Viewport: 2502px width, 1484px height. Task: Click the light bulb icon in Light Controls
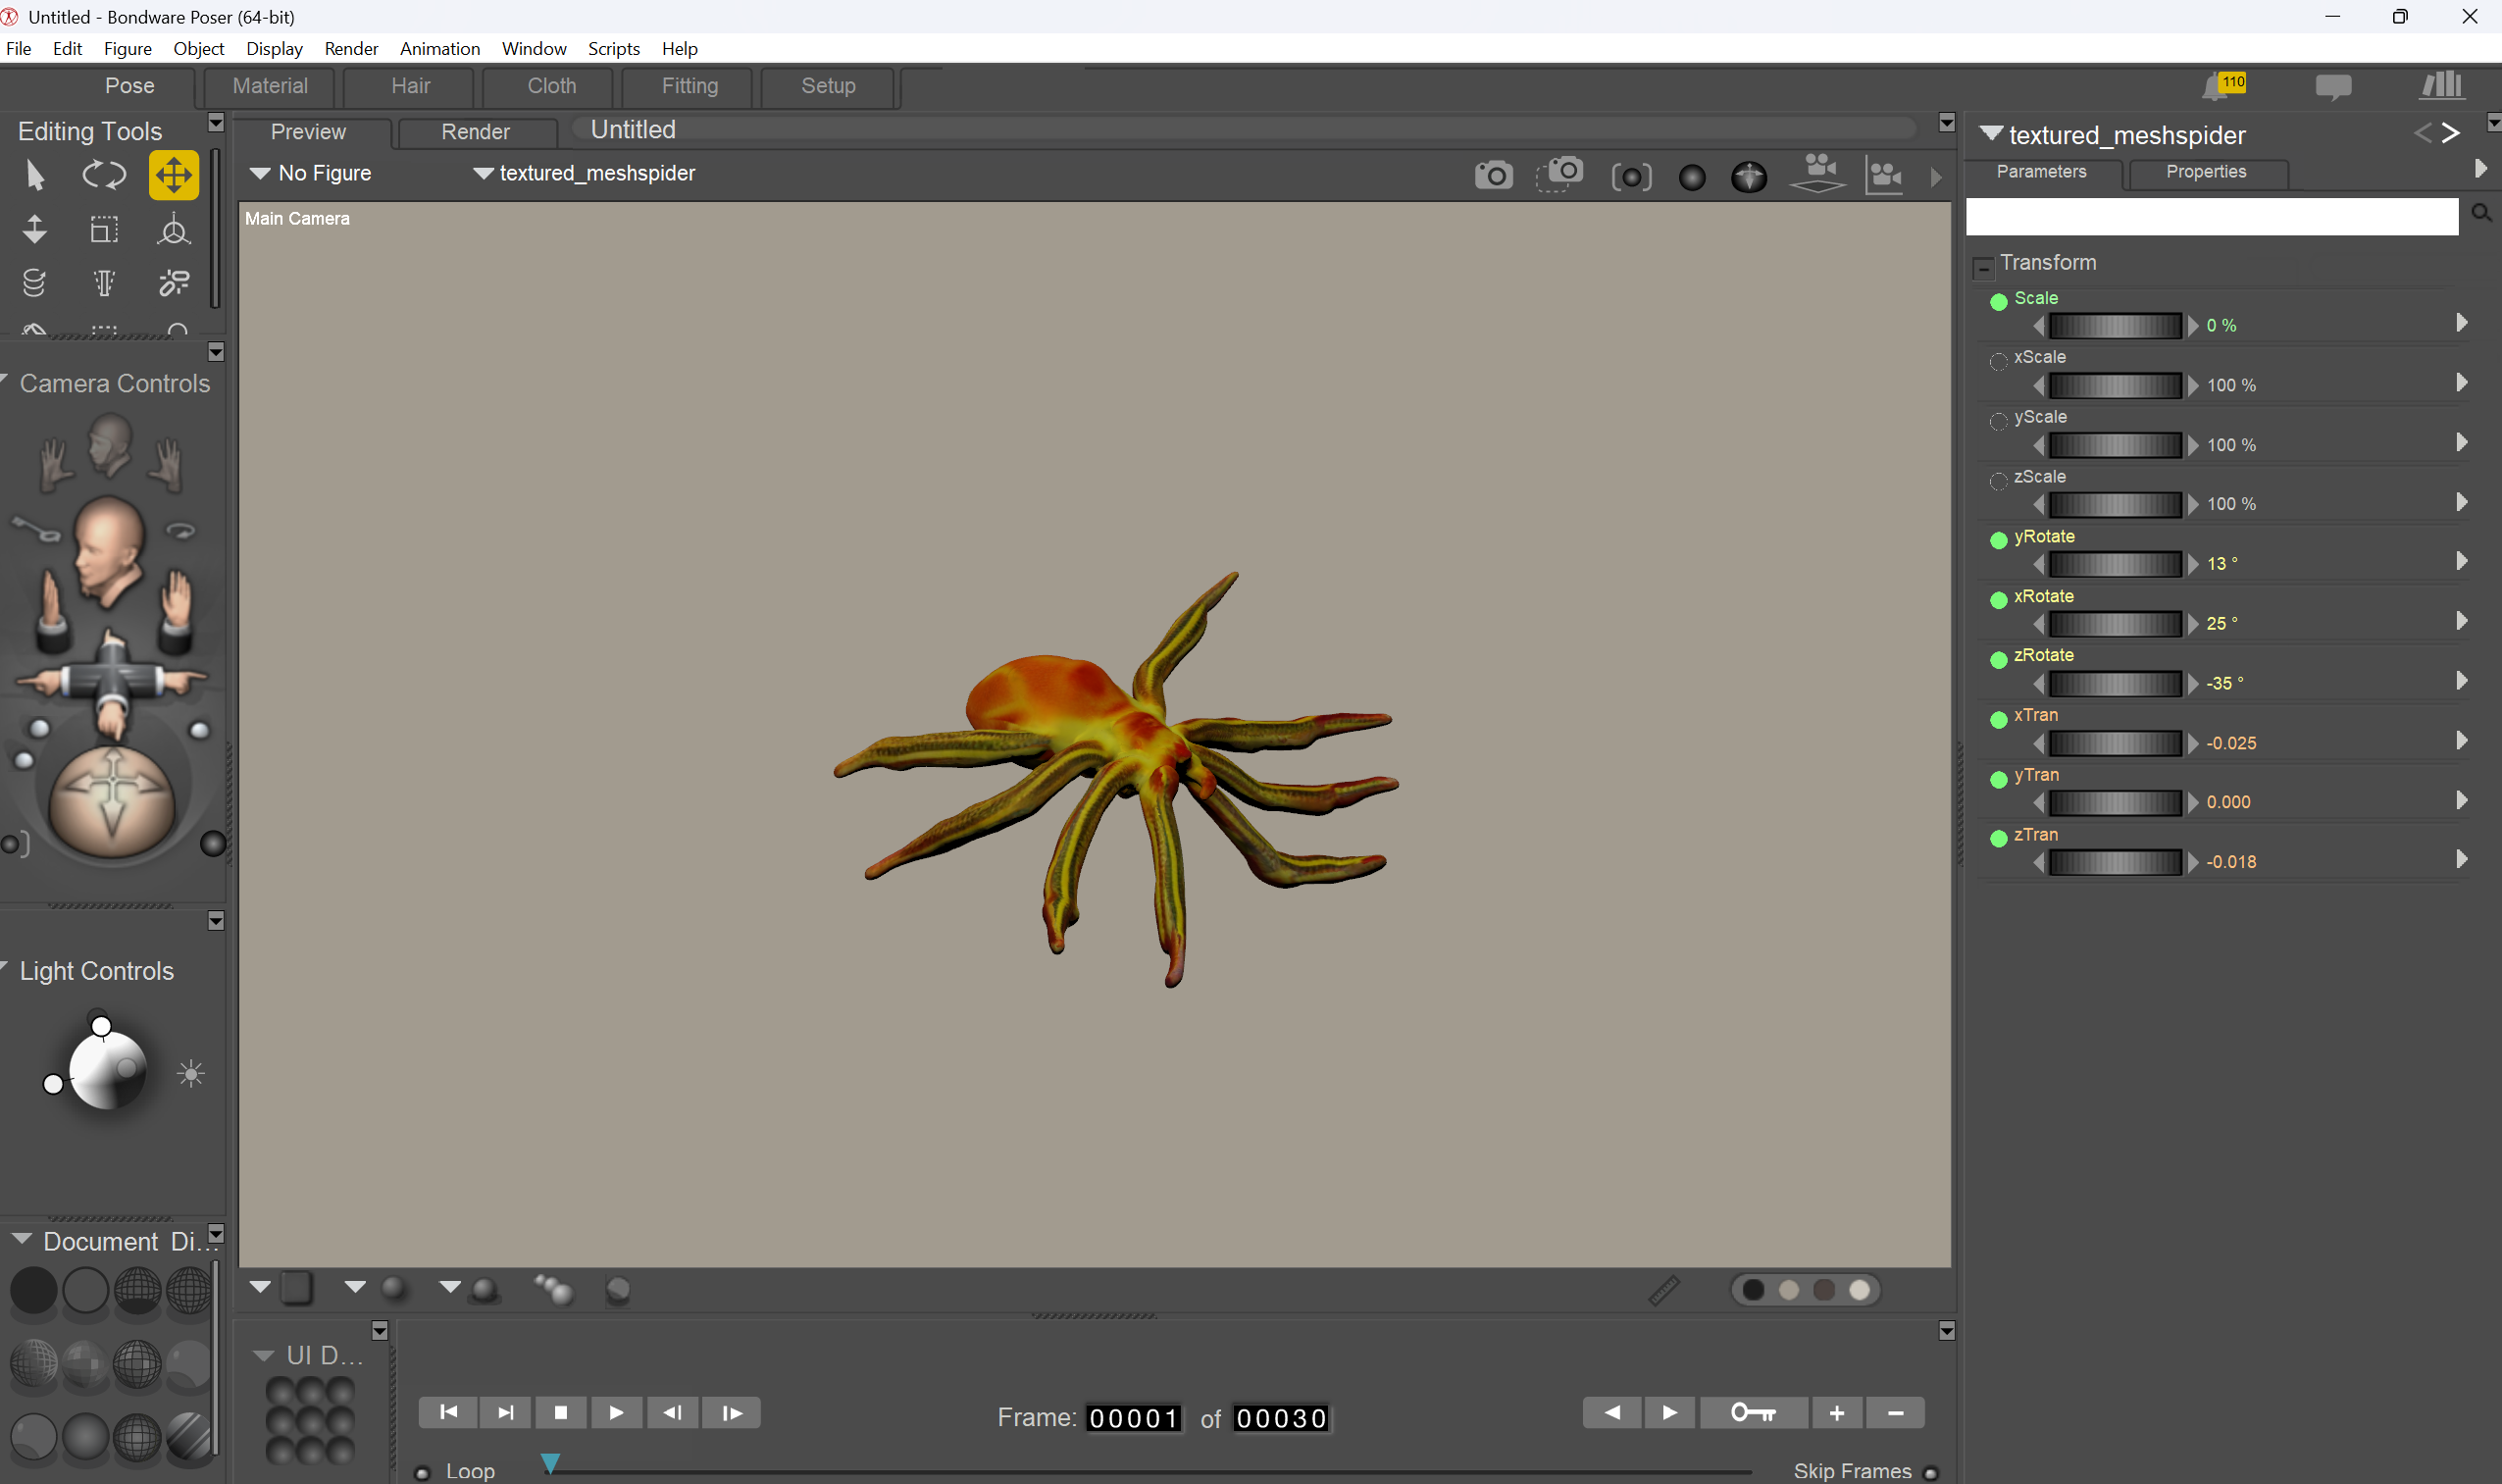click(191, 1074)
